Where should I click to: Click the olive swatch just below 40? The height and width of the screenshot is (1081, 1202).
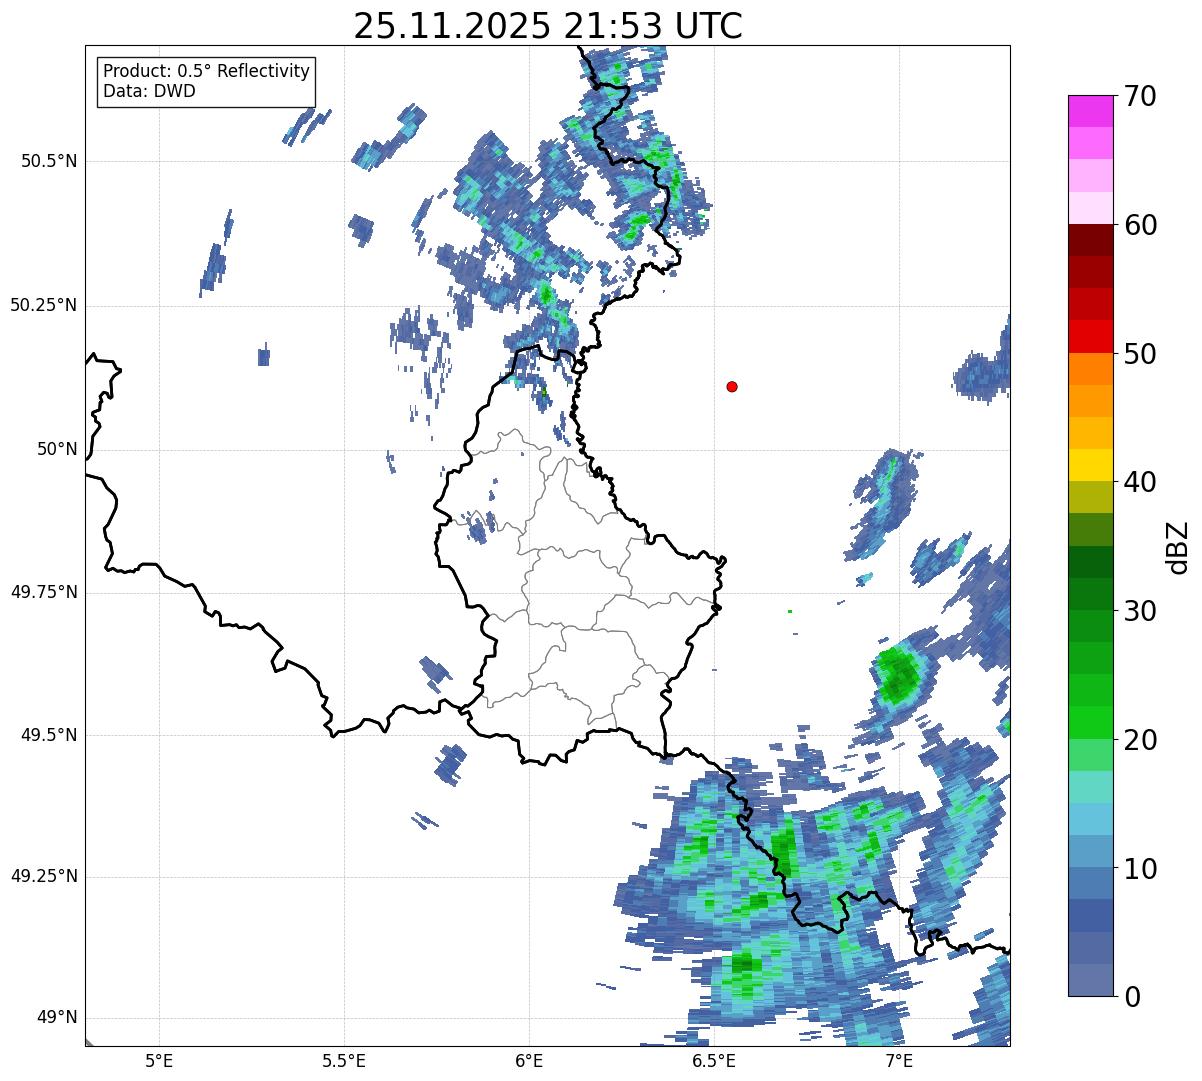tap(1091, 497)
